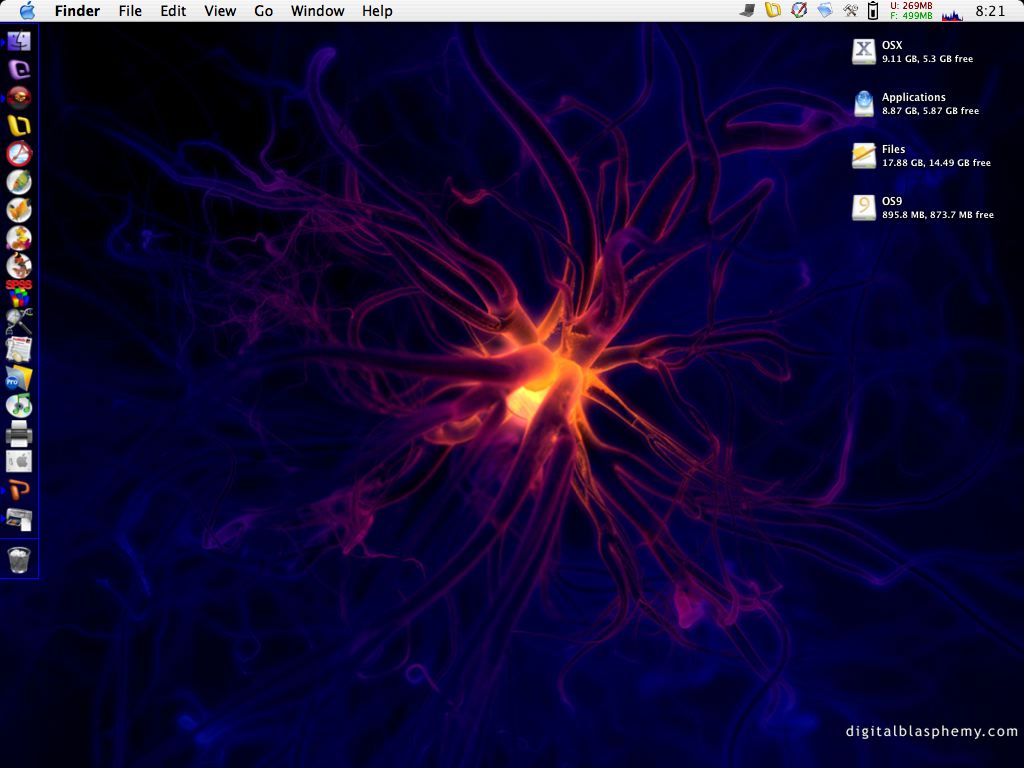Open the Finder application menu
The width and height of the screenshot is (1024, 768).
pos(77,11)
